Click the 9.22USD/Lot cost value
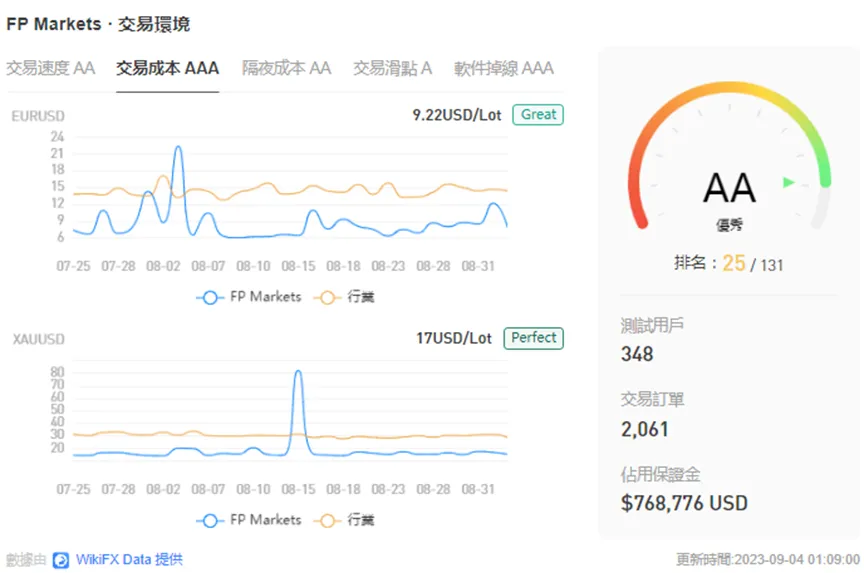864x573 pixels. [x=457, y=115]
